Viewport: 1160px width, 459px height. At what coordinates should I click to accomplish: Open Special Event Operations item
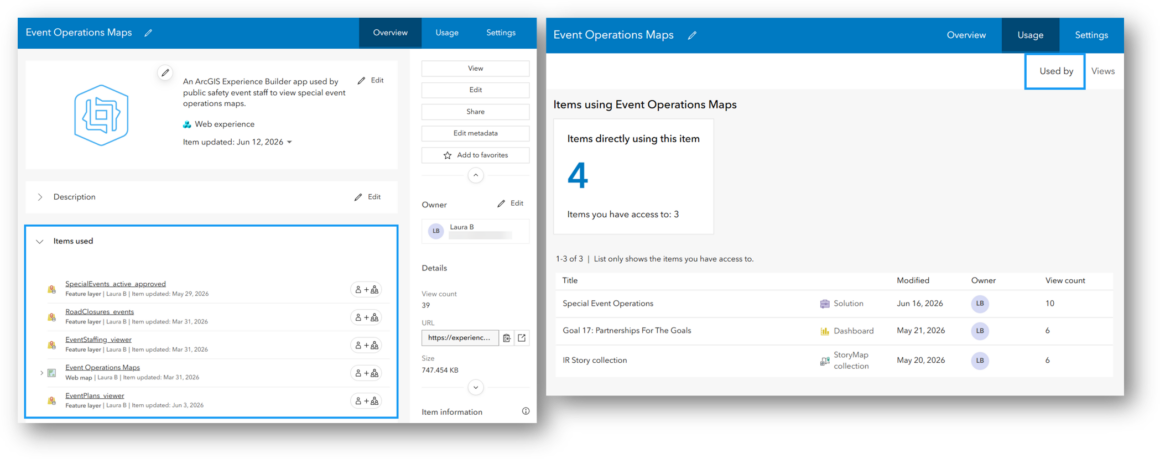point(608,304)
